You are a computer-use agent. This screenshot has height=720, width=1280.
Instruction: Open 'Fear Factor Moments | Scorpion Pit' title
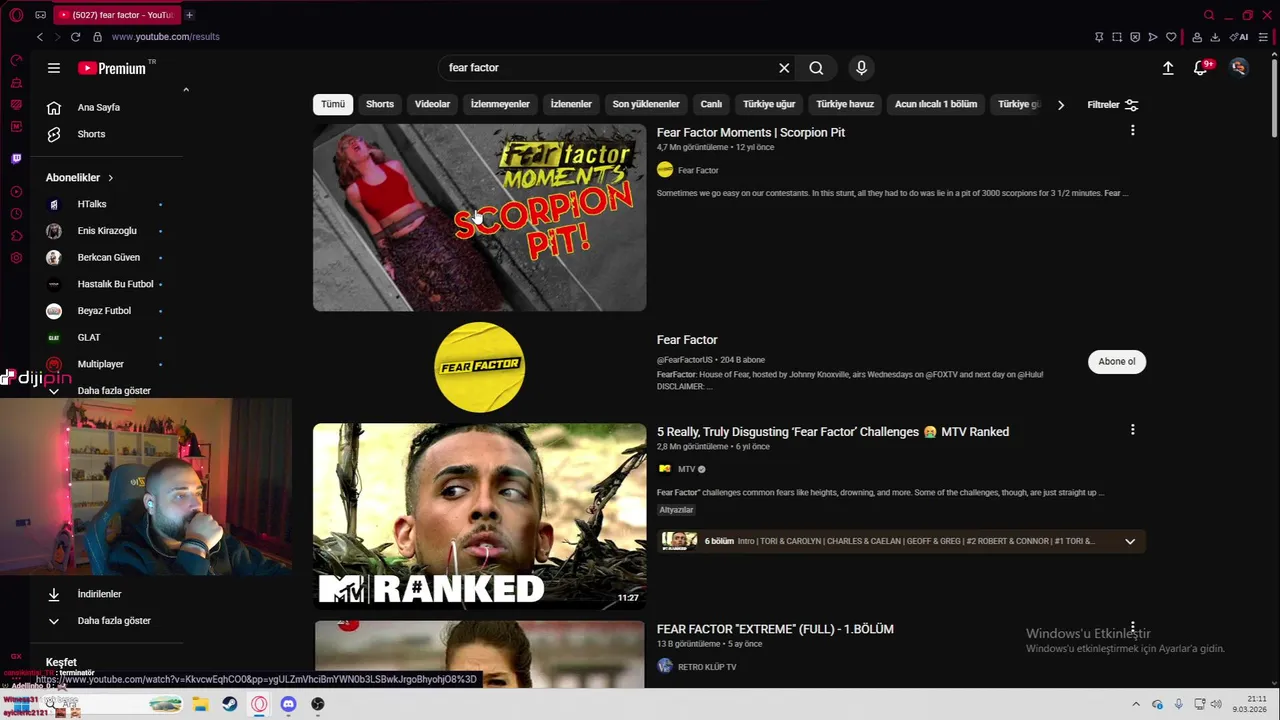pos(751,132)
